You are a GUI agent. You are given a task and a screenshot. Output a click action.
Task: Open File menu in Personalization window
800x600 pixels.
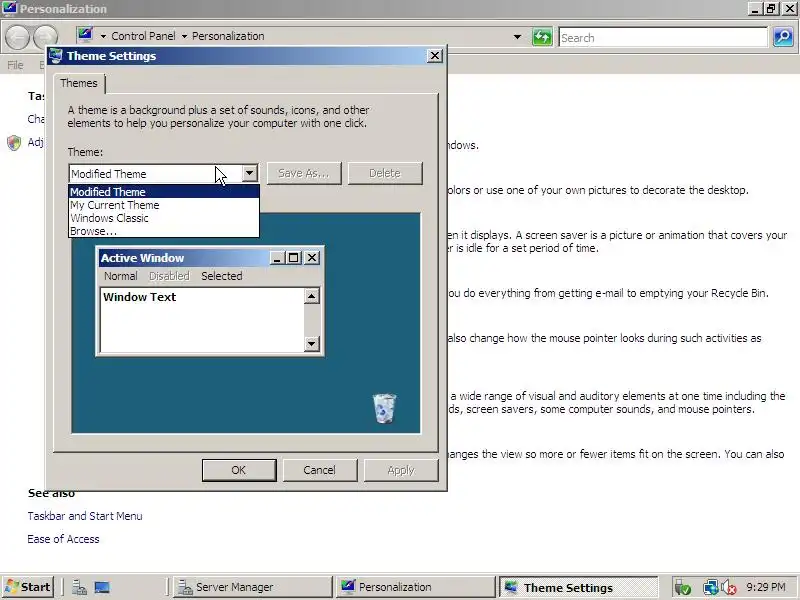click(15, 65)
